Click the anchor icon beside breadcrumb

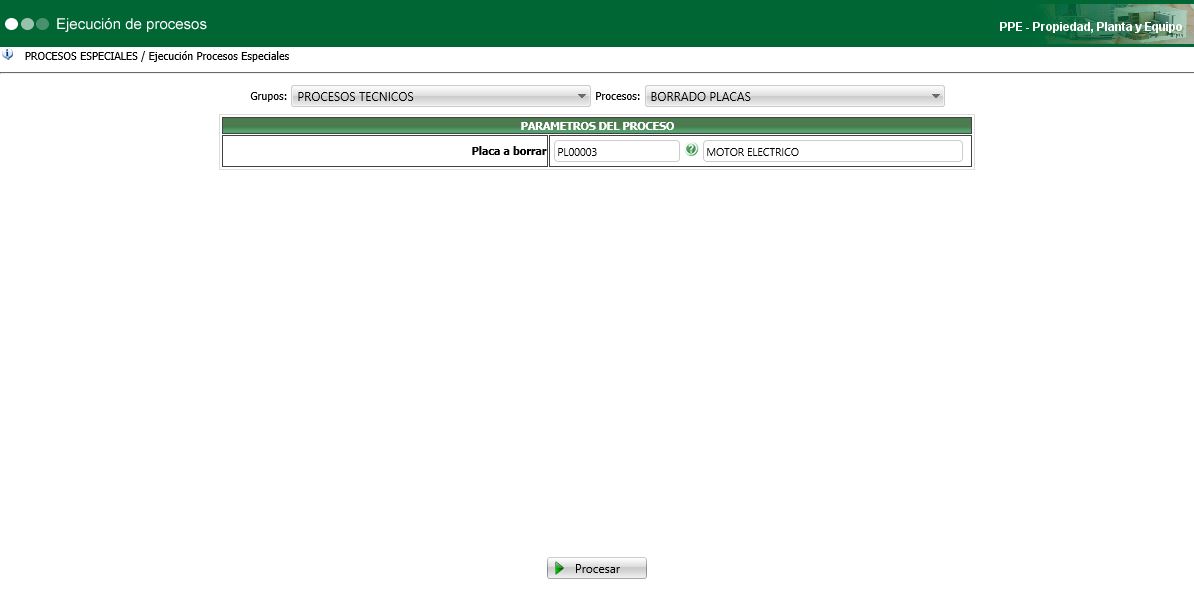click(x=8, y=56)
